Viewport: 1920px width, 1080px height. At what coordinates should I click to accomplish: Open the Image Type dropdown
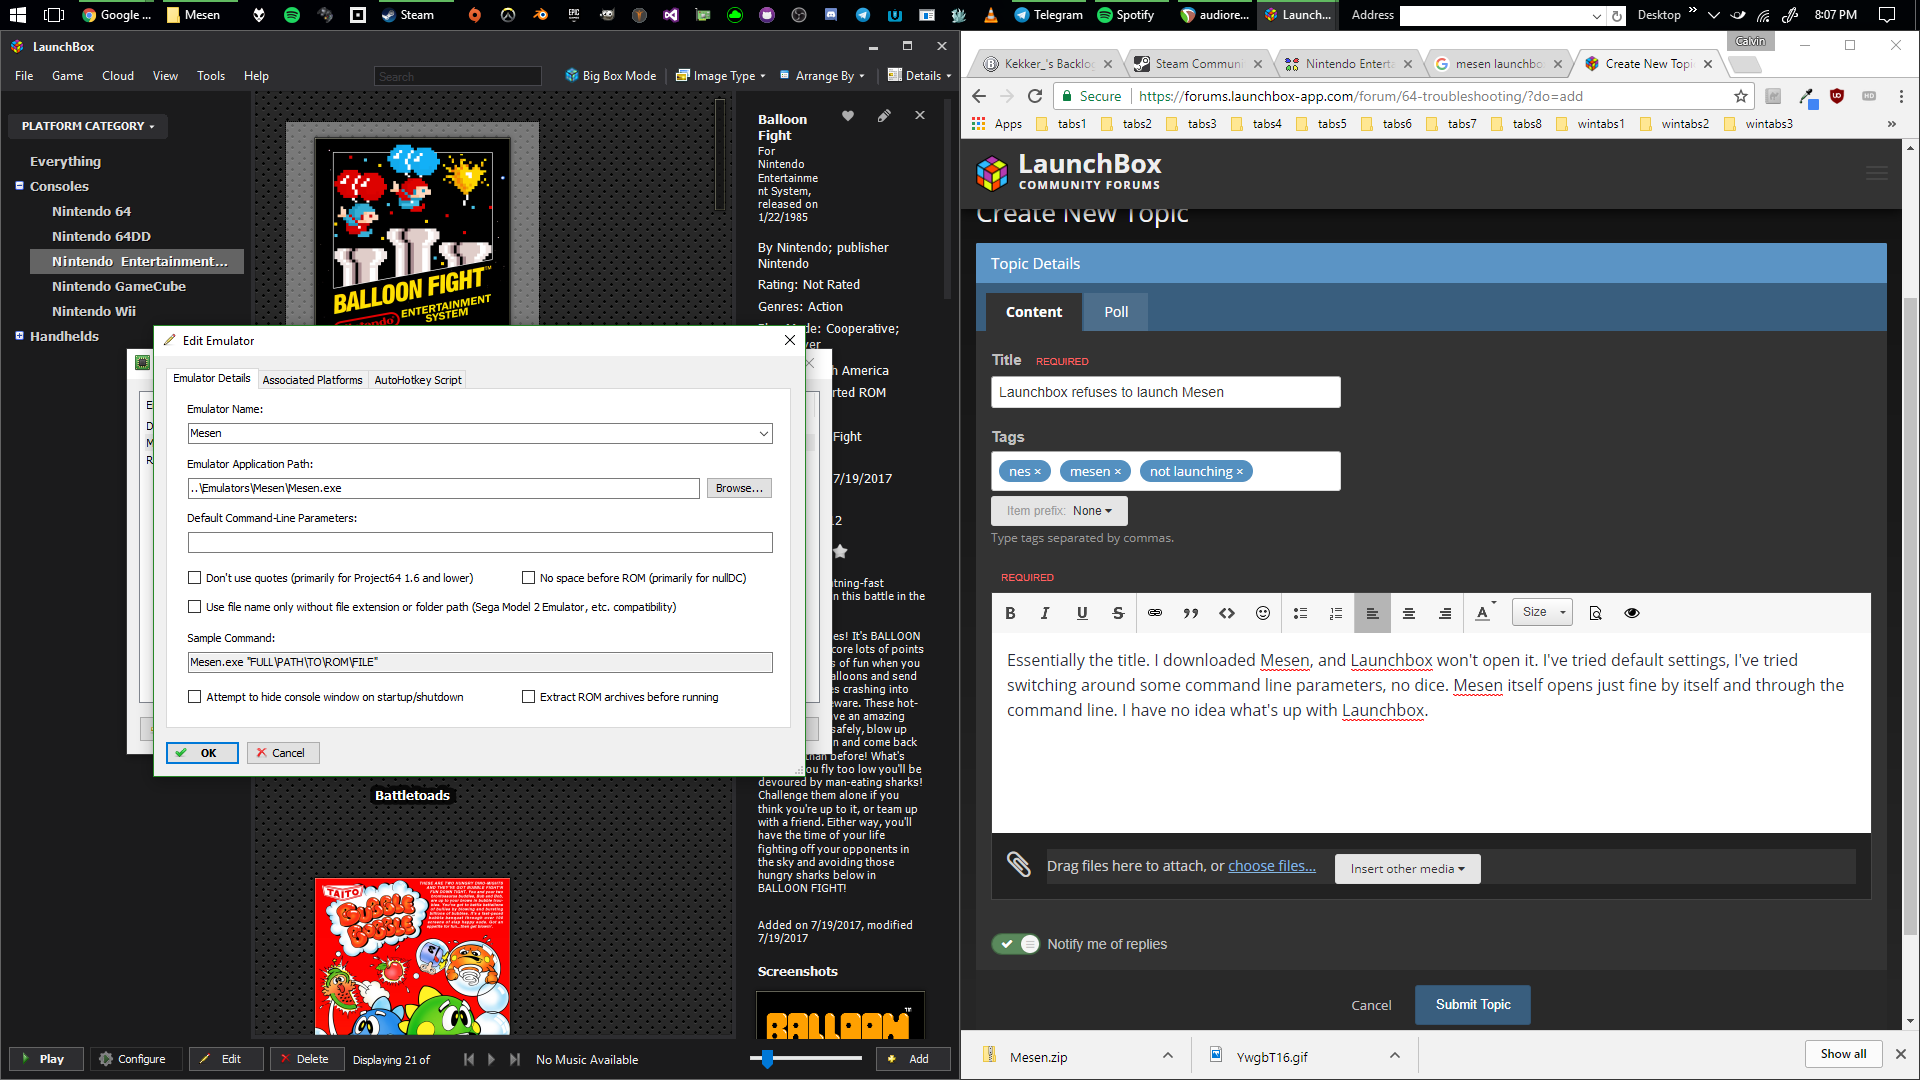[720, 76]
